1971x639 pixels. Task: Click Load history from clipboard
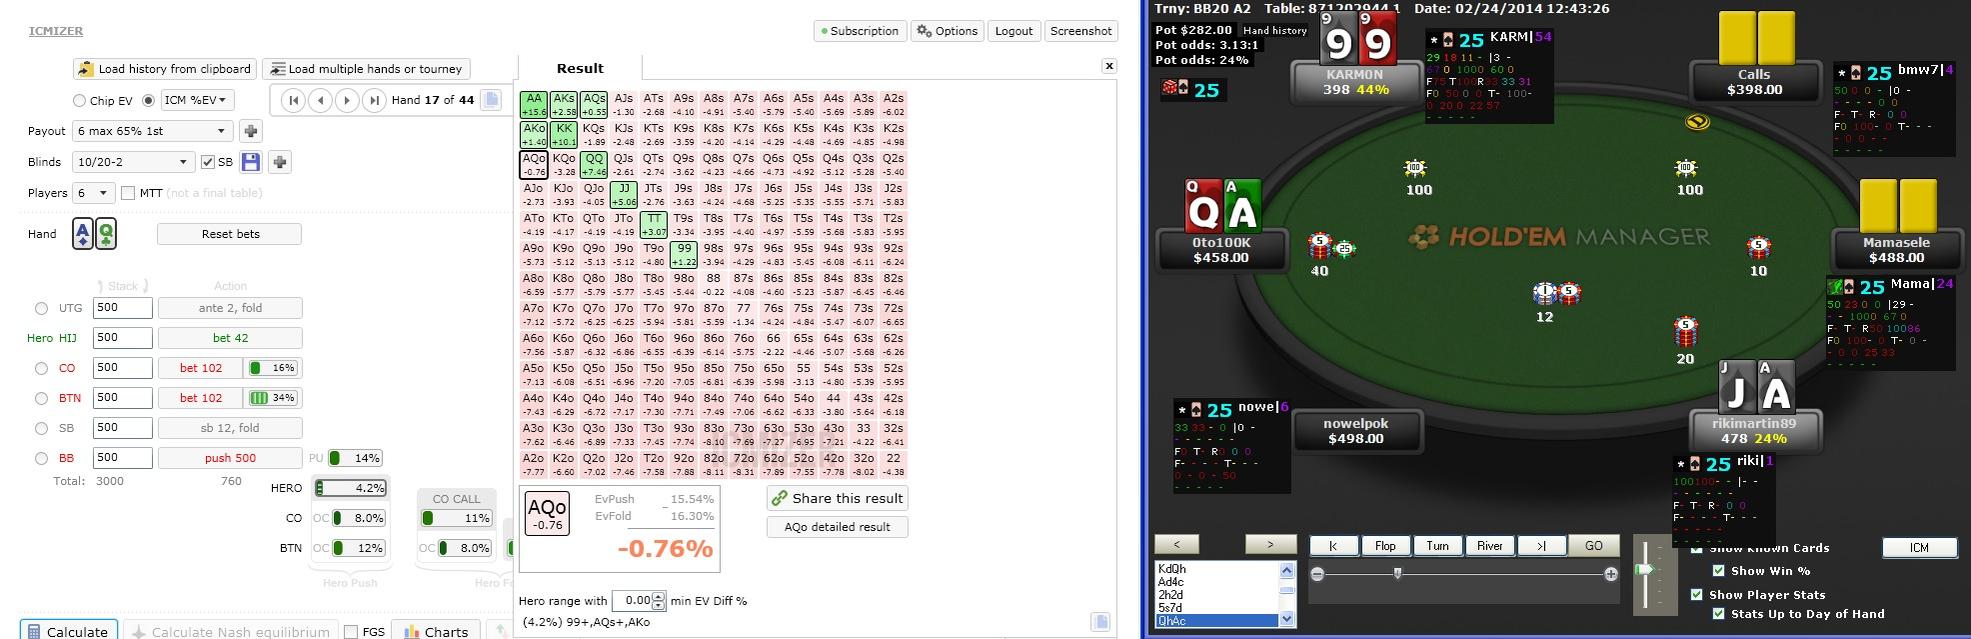point(164,69)
